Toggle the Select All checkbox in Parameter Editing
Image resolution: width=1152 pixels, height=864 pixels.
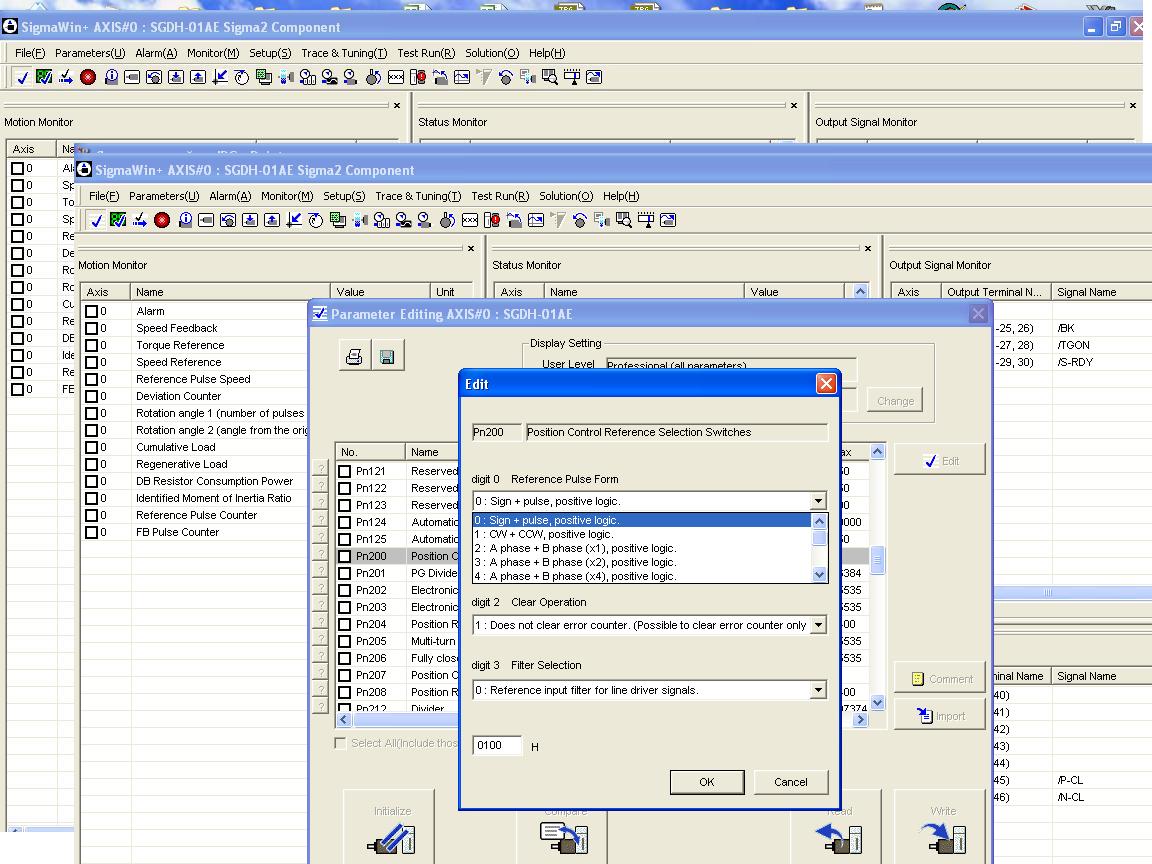point(340,743)
